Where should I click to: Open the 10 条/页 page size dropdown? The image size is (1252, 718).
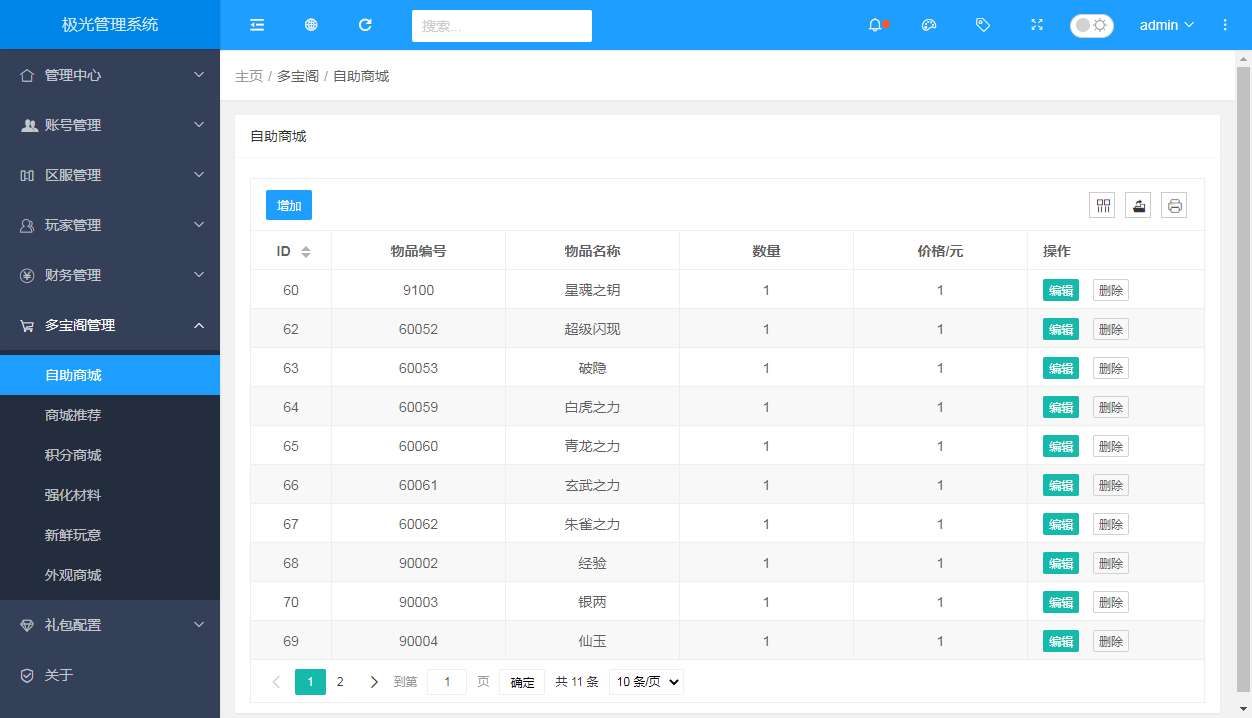pos(646,682)
